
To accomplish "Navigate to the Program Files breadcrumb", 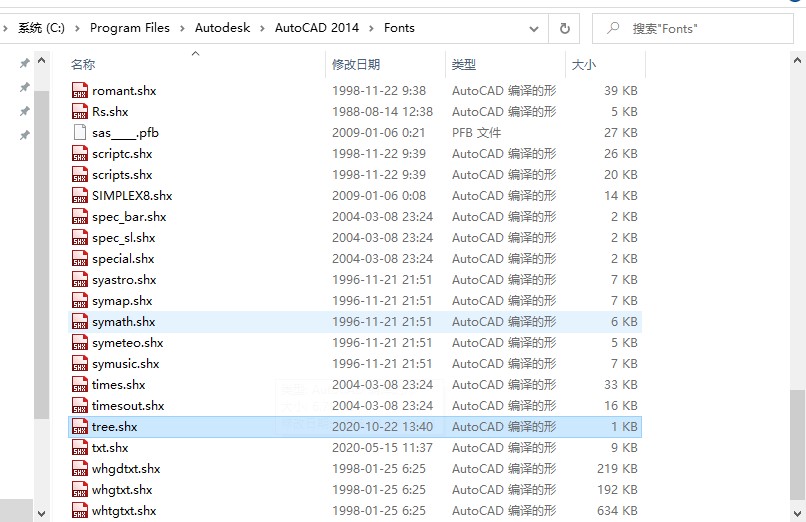I will tap(130, 28).
